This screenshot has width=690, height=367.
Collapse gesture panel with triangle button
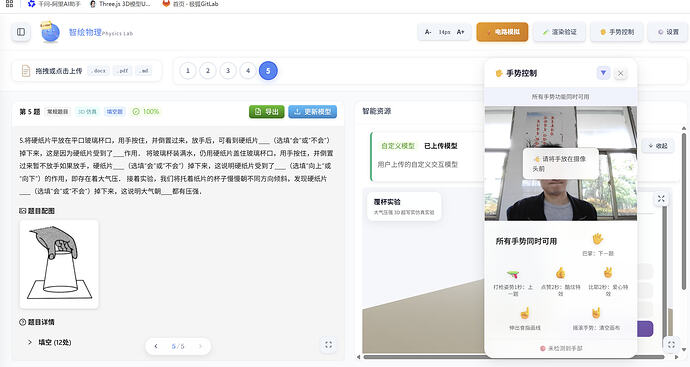pyautogui.click(x=603, y=73)
